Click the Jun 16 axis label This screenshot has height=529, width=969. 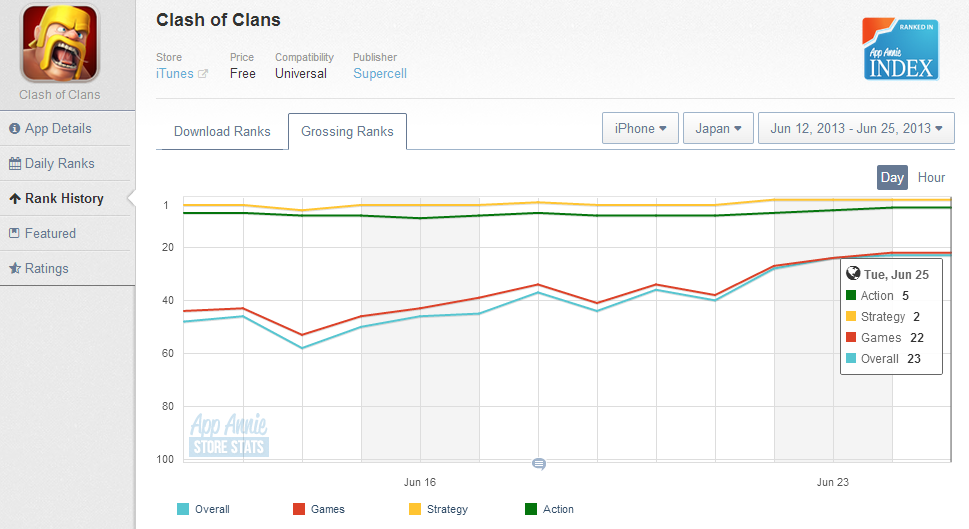point(420,482)
